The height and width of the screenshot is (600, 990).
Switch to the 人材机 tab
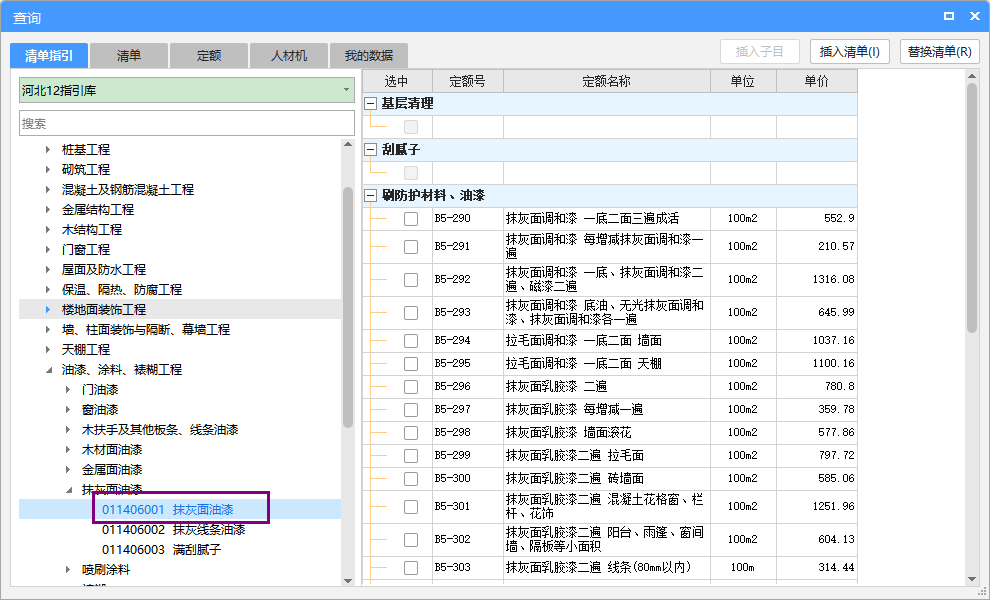click(x=289, y=56)
